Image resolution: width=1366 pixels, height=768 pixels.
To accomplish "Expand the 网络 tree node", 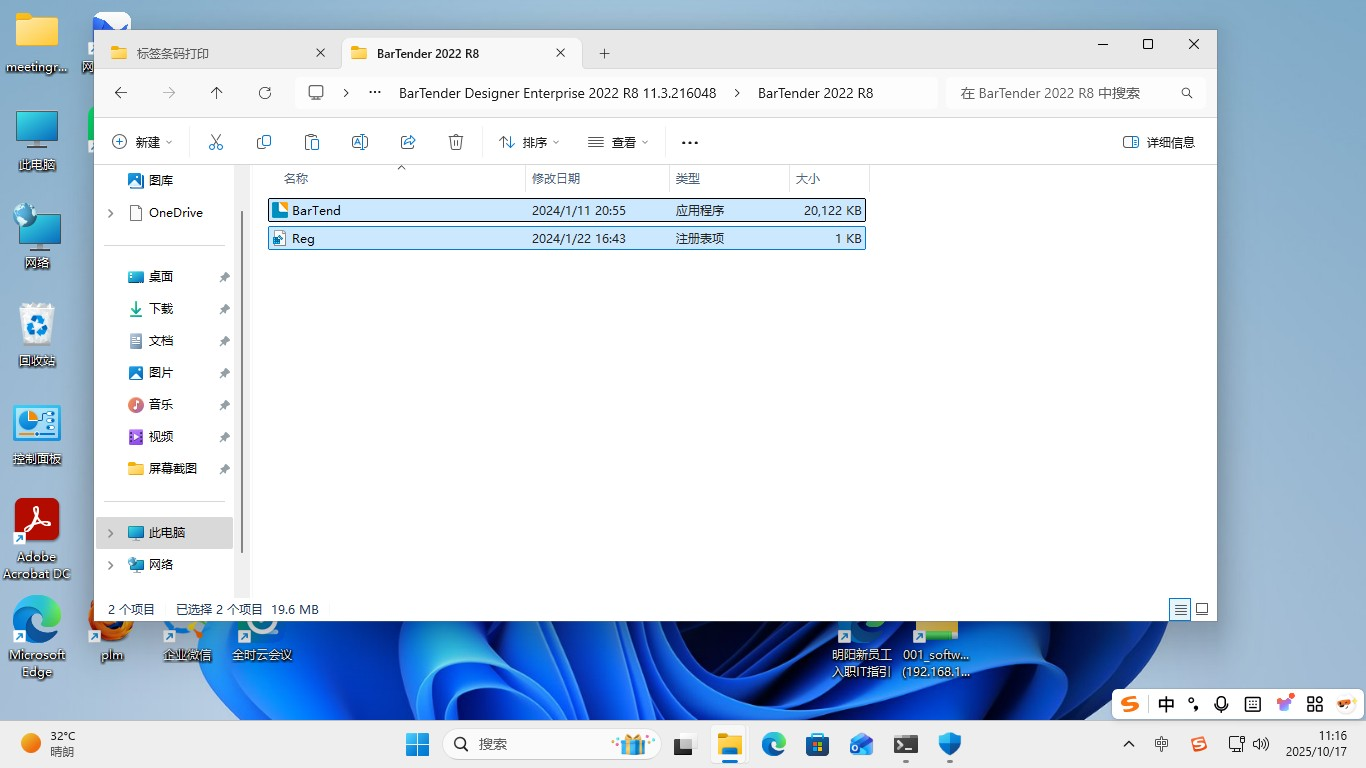I will coord(111,565).
